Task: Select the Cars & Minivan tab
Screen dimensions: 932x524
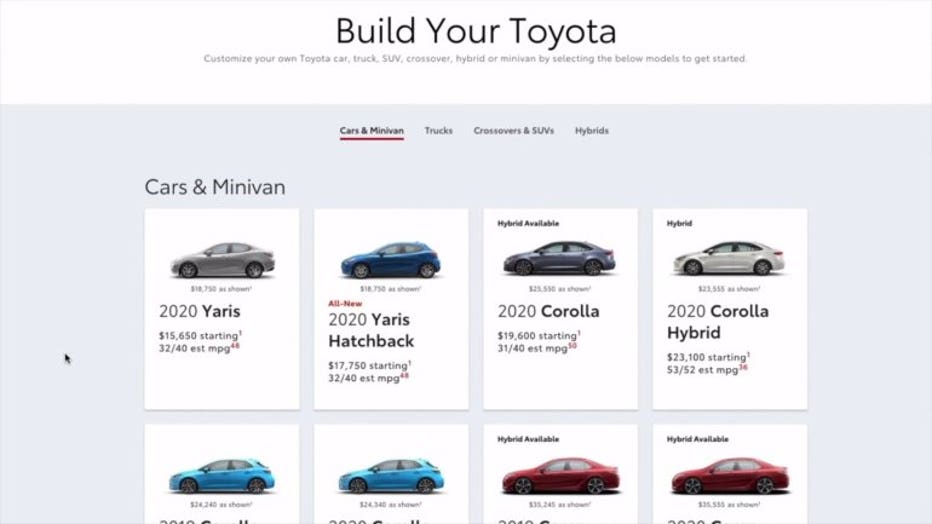Action: [x=371, y=131]
